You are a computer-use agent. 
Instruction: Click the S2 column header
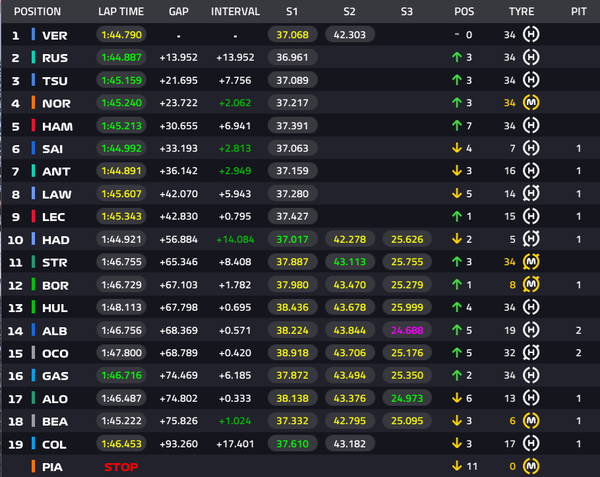(x=349, y=11)
